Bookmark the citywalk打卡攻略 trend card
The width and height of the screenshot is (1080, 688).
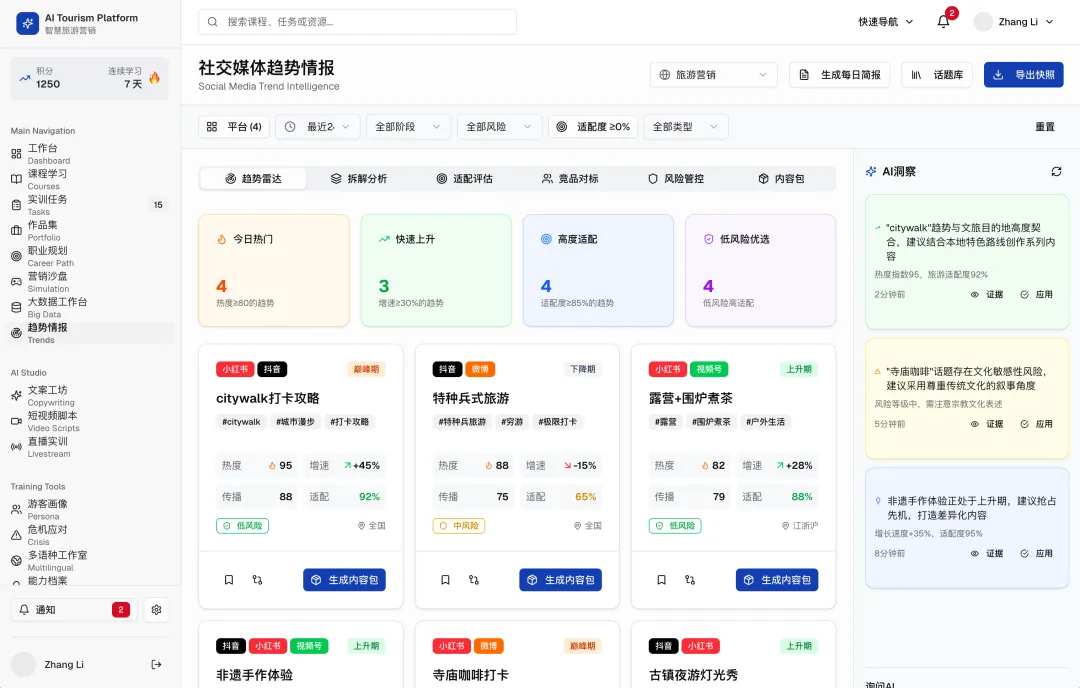229,580
